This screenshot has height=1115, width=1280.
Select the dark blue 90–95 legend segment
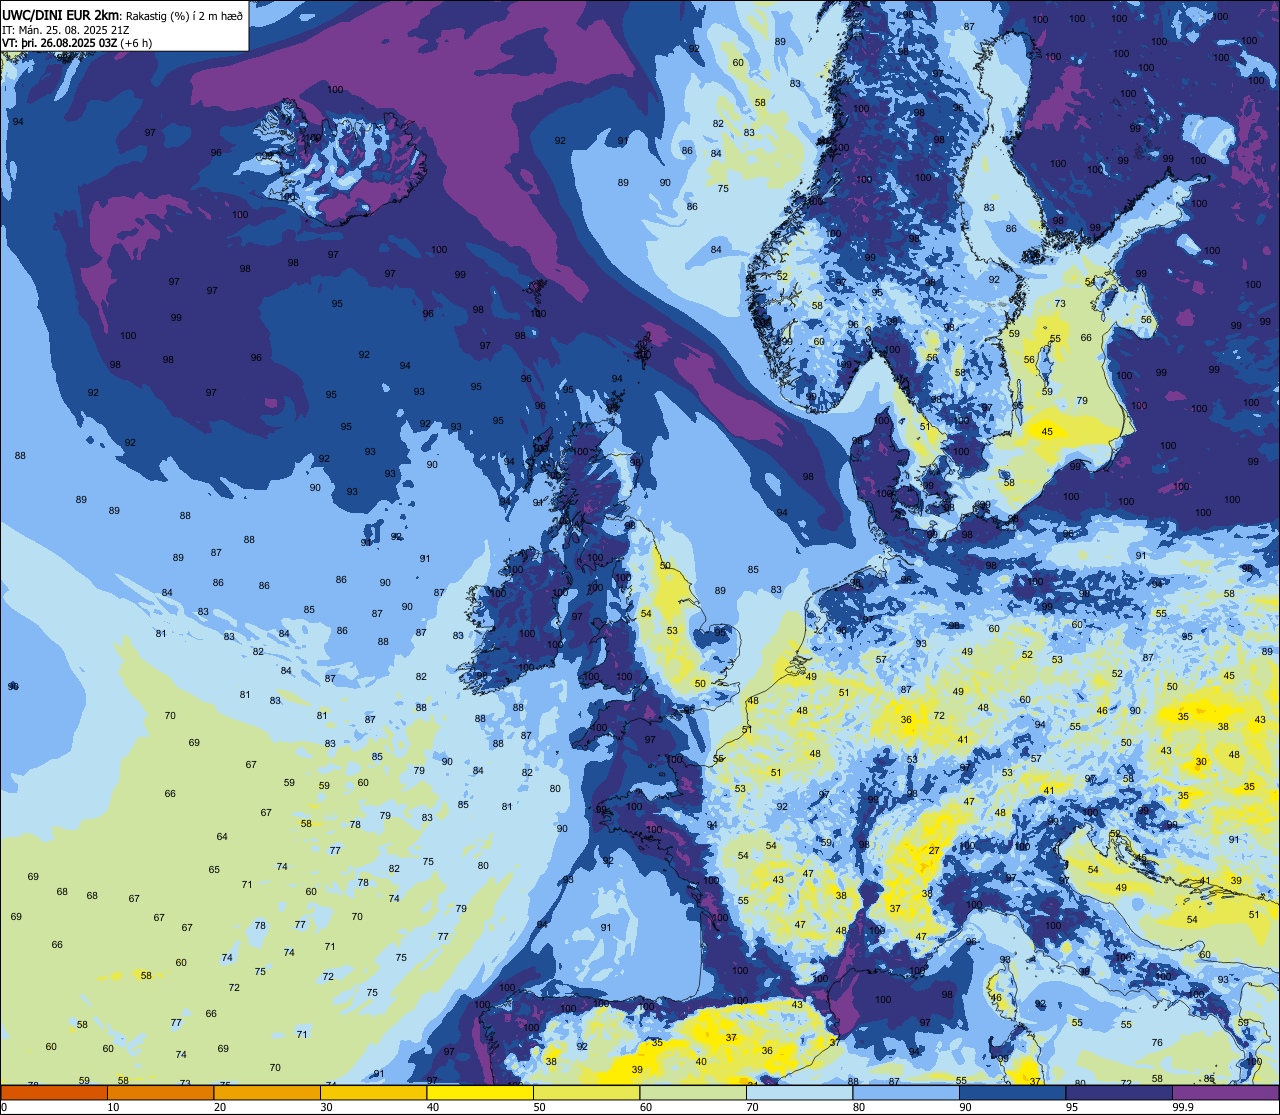1012,1092
